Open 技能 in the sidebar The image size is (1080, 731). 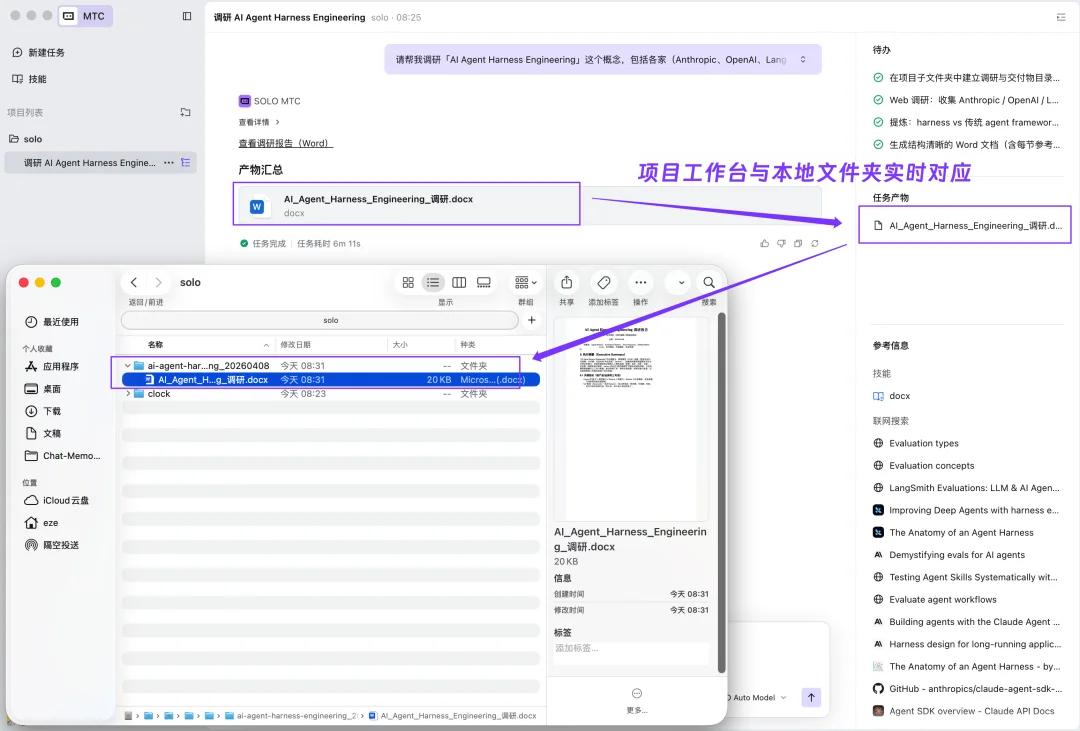(37, 79)
